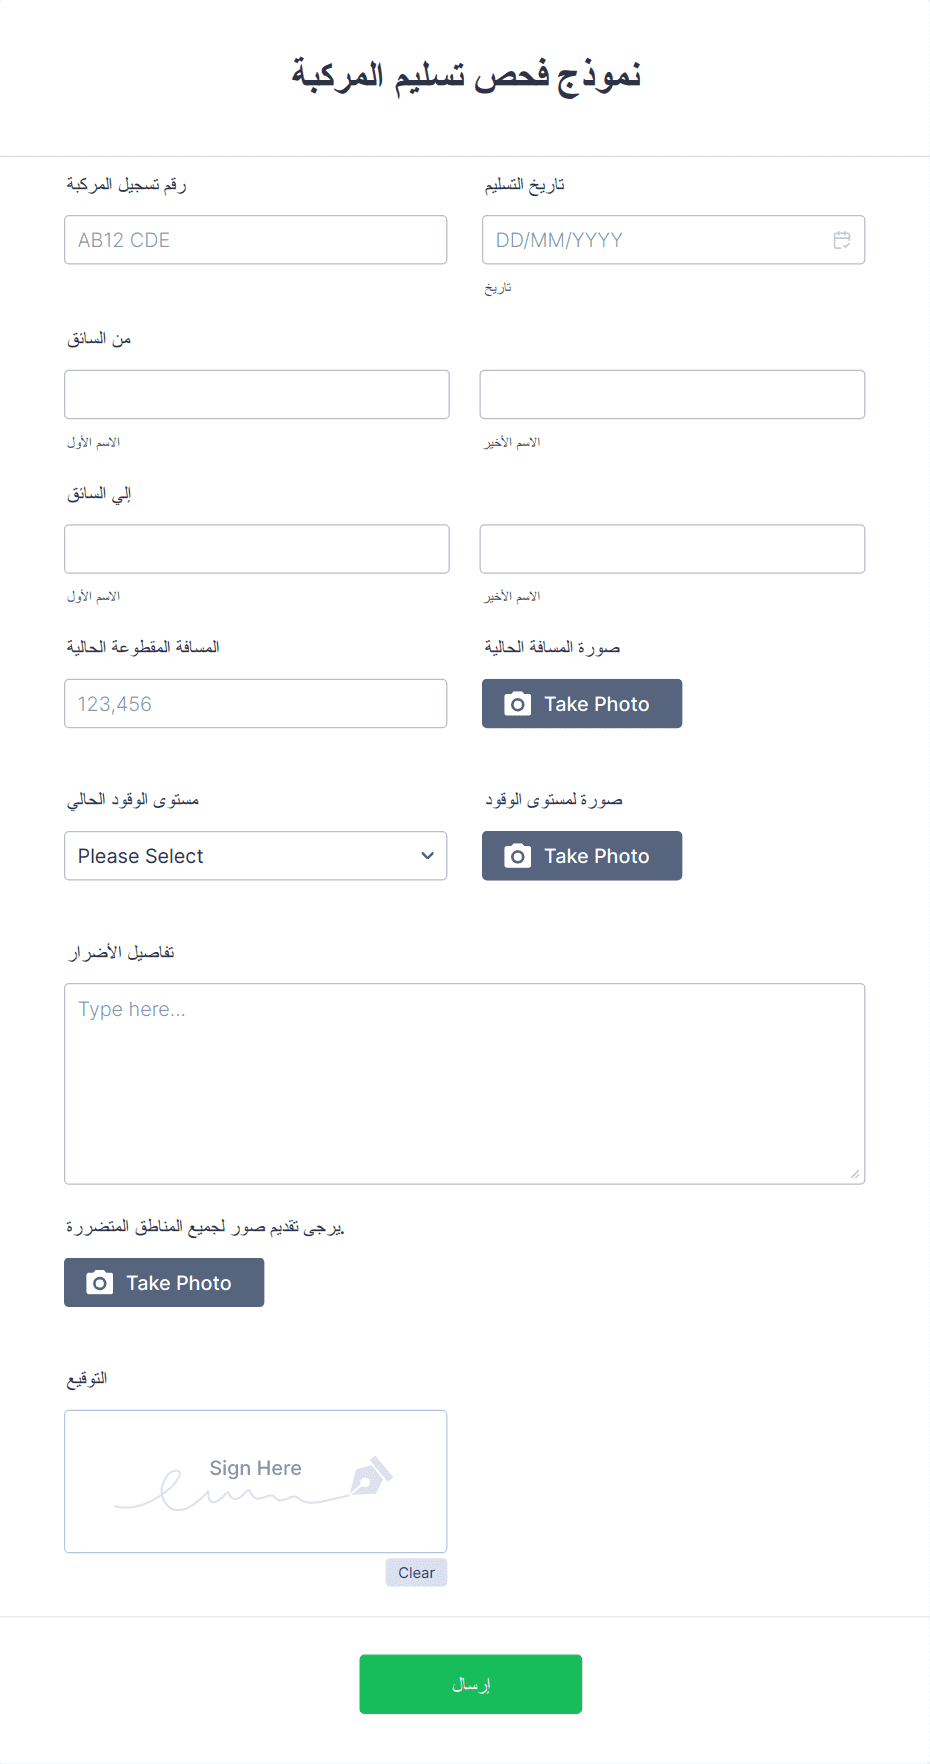Grab the textarea resize handle corner
This screenshot has height=1764, width=930.
tap(855, 1174)
